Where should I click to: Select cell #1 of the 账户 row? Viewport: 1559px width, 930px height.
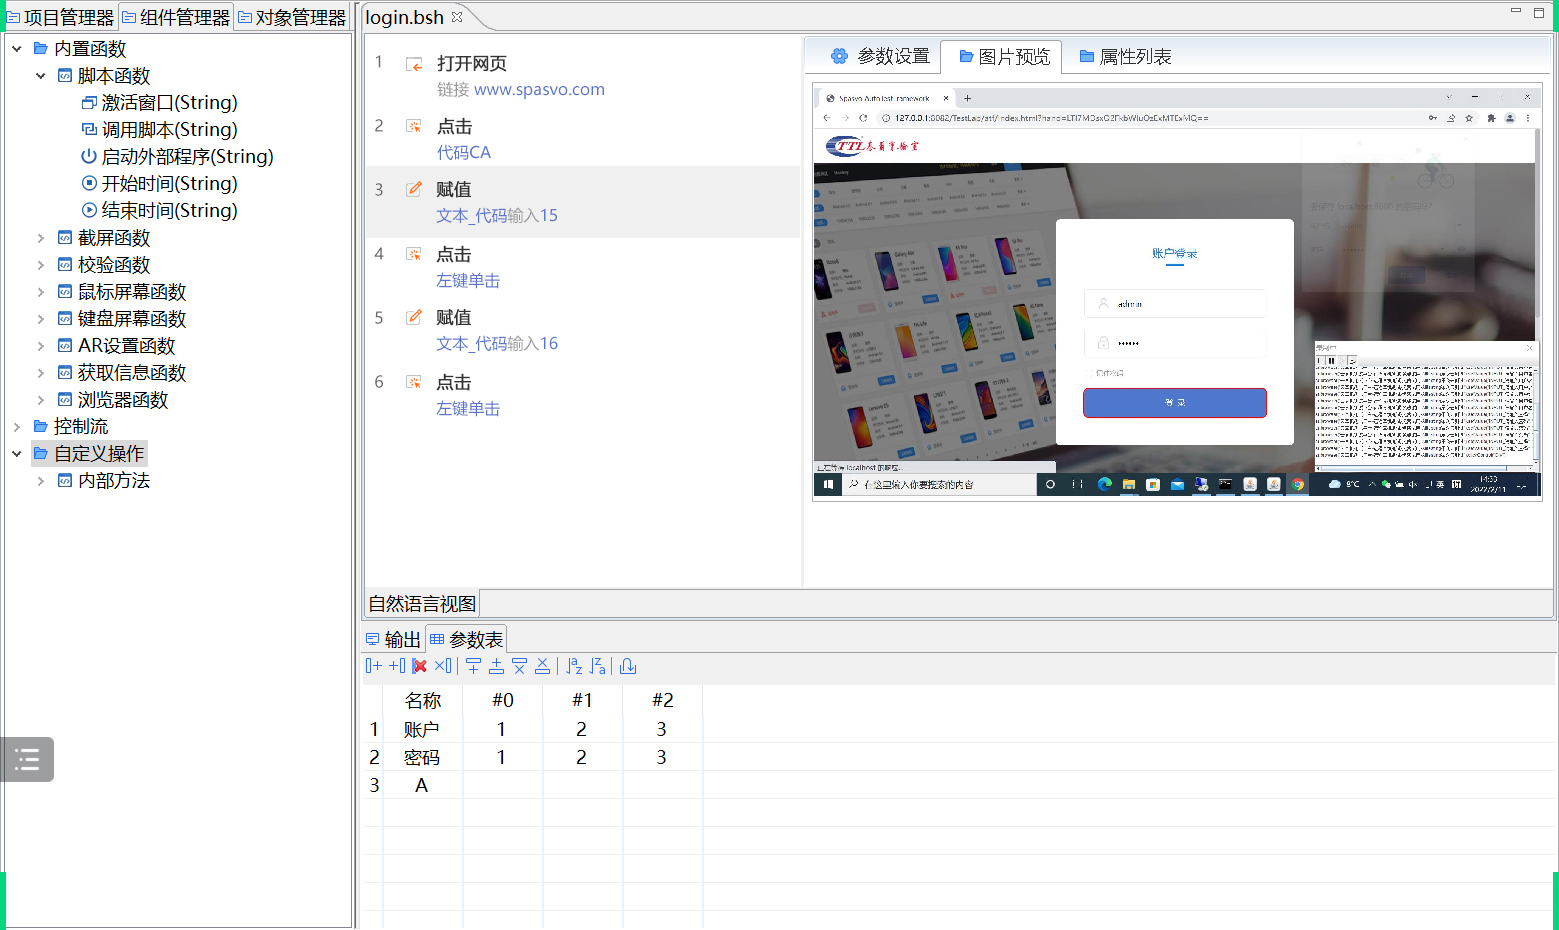(x=582, y=729)
